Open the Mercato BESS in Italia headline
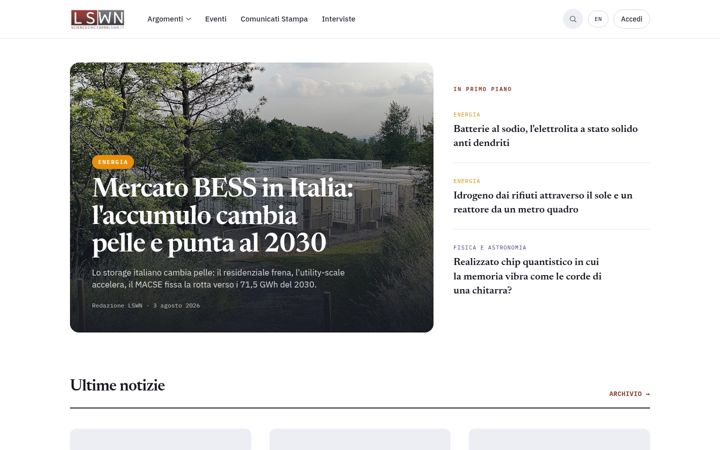 [223, 215]
